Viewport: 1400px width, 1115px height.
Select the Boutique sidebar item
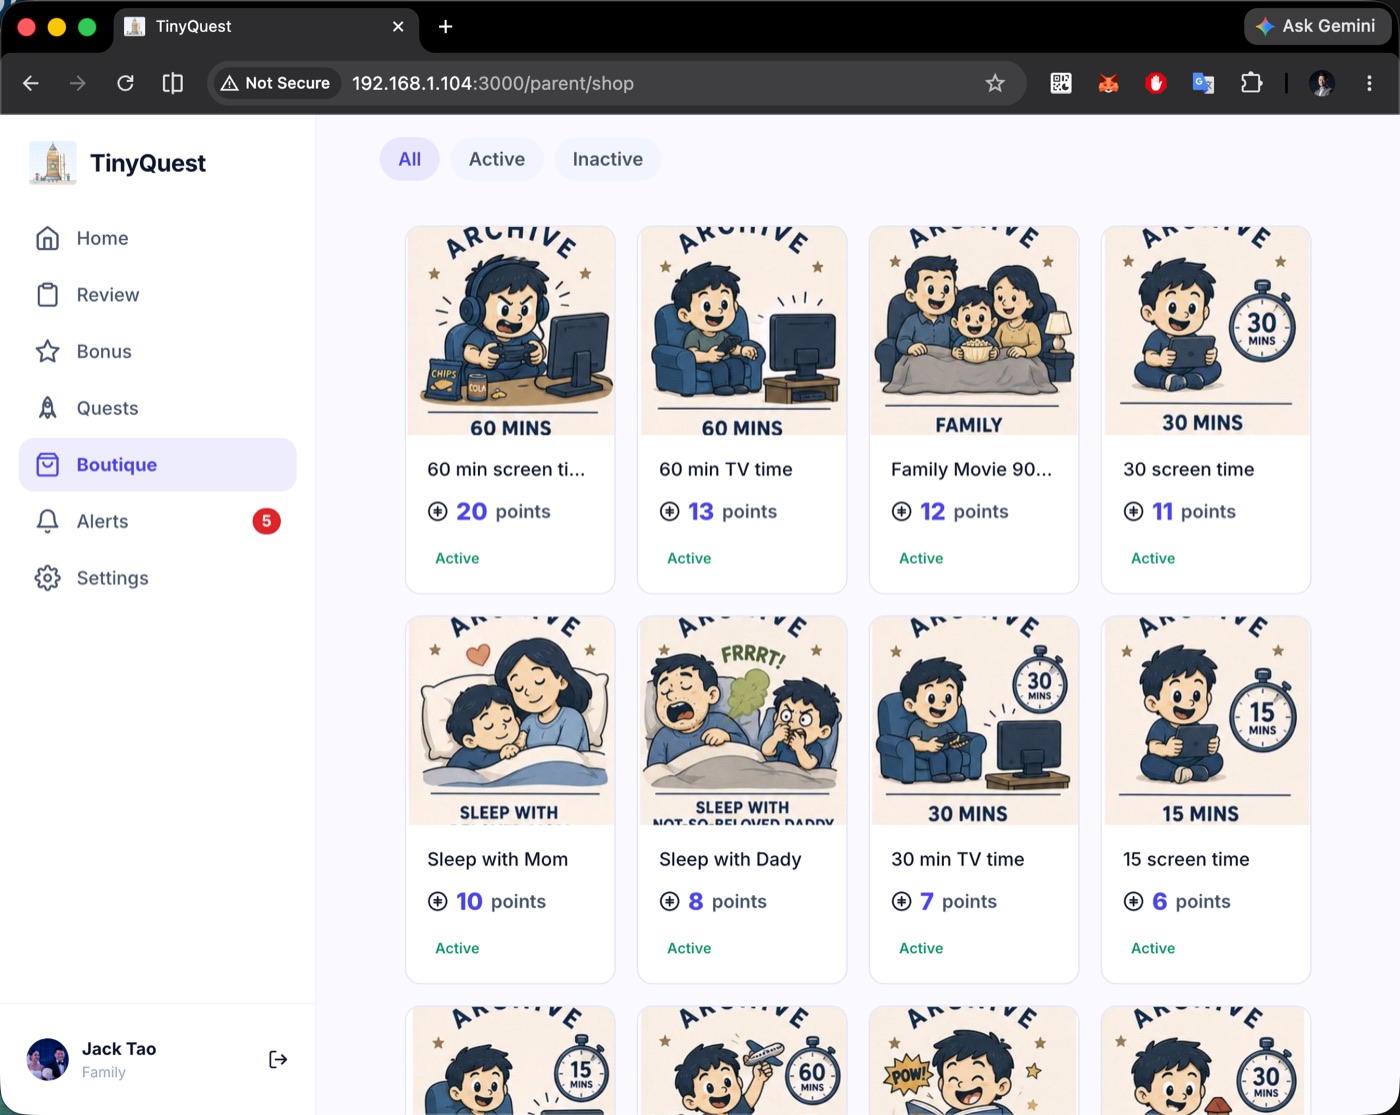click(157, 465)
